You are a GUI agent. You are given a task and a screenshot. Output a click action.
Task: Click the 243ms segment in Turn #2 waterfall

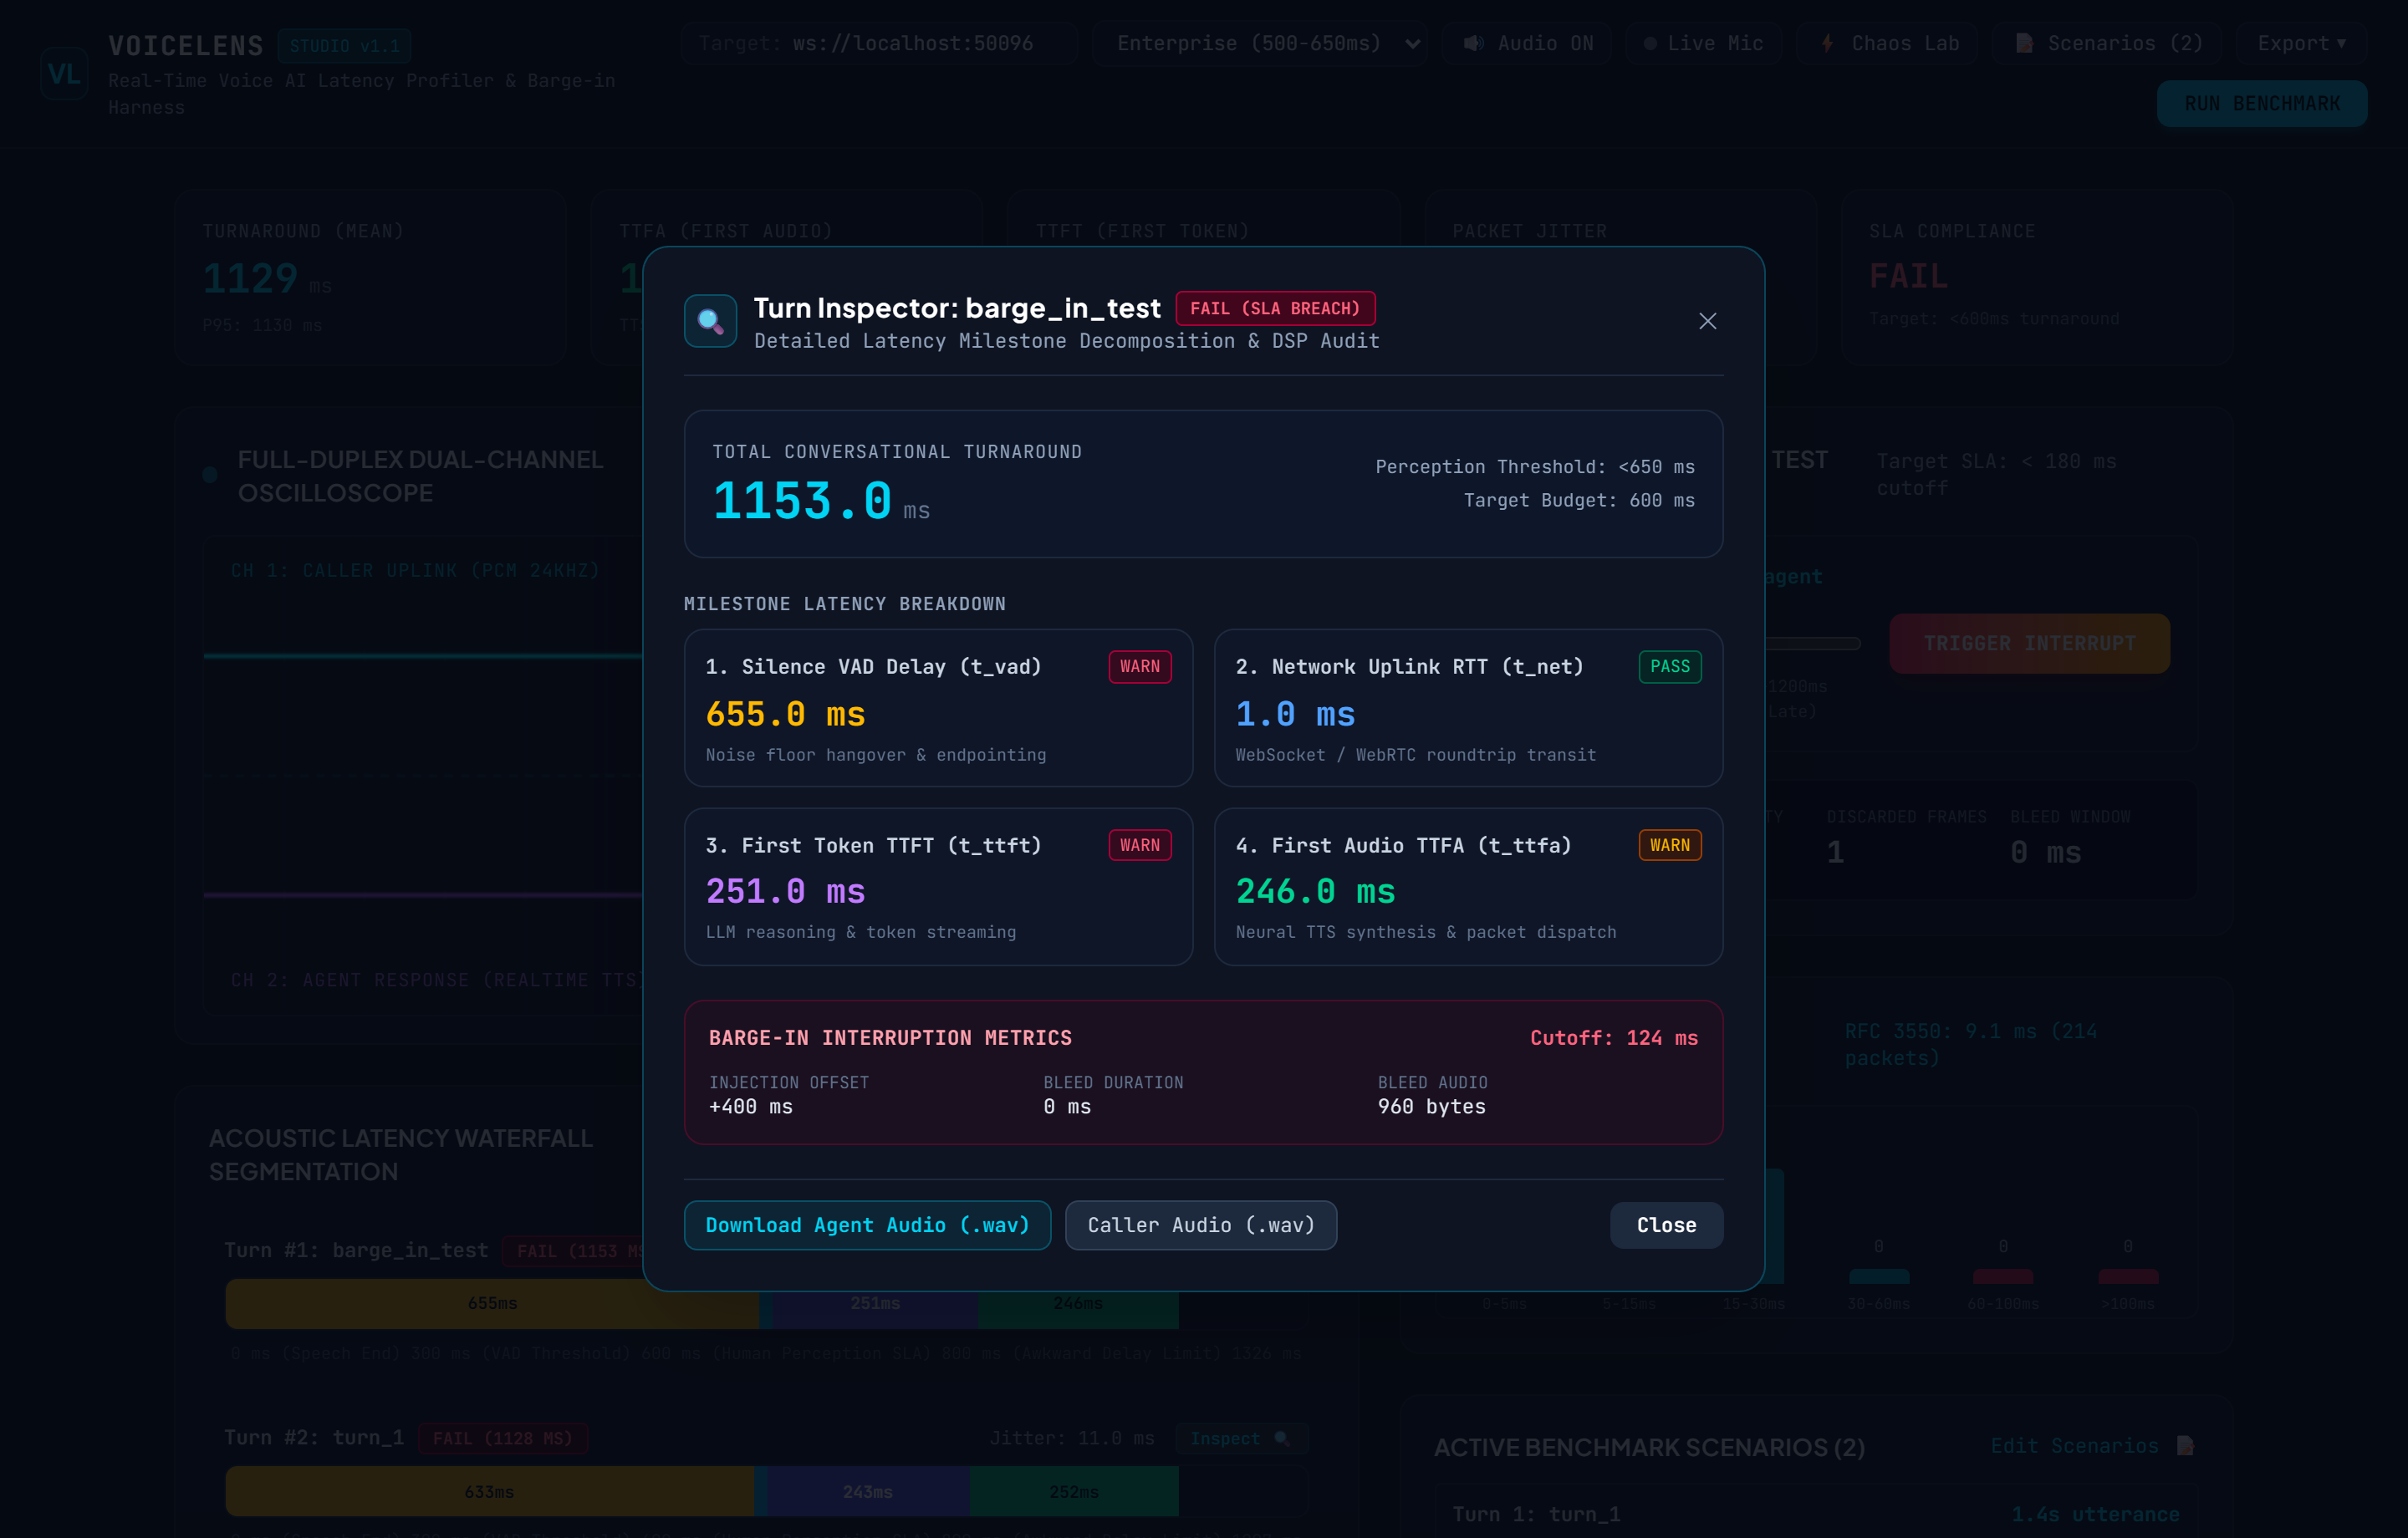867,1491
